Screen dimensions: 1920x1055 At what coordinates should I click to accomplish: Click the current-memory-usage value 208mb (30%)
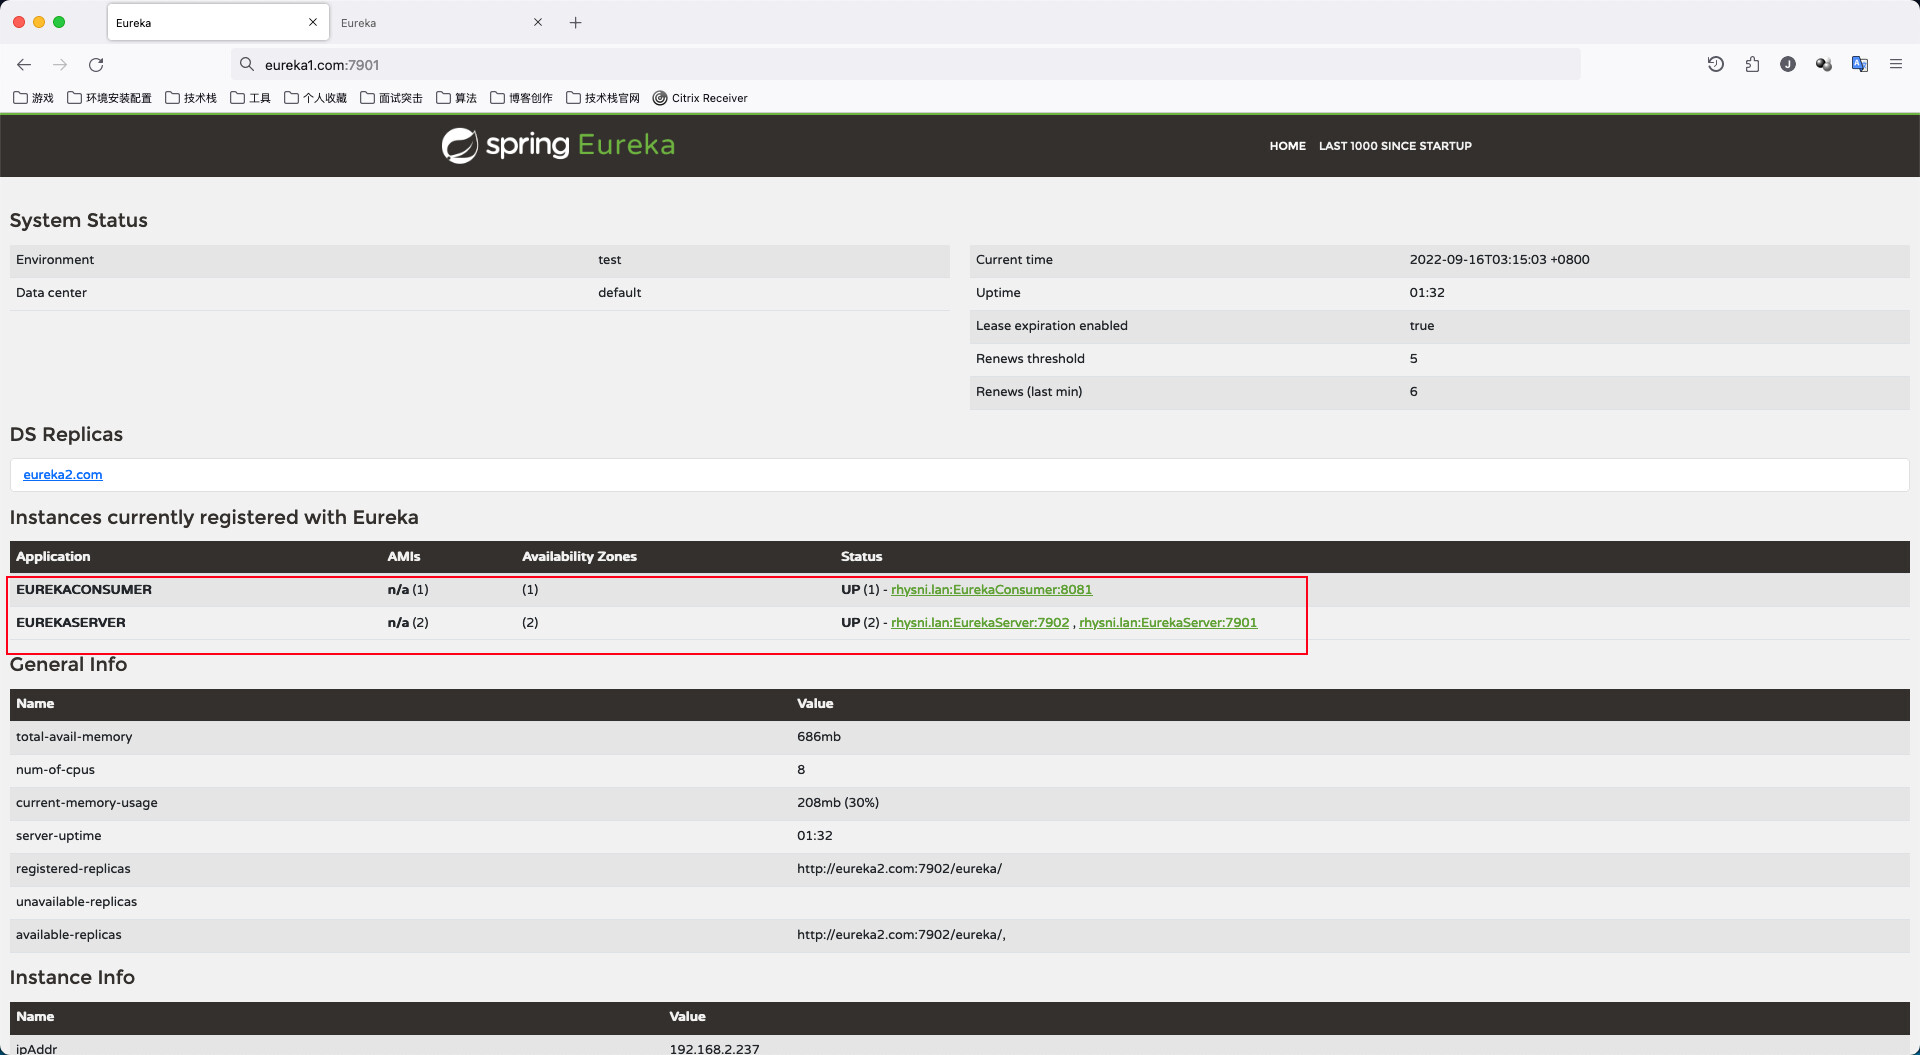tap(838, 803)
